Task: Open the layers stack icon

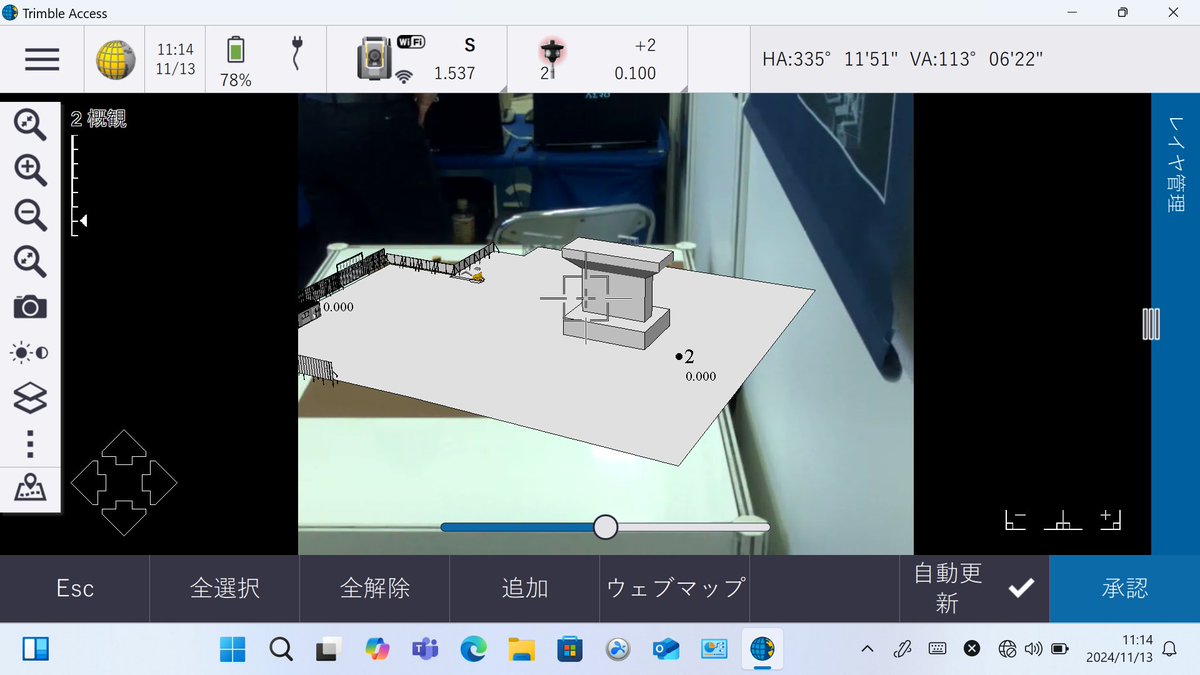Action: click(x=30, y=398)
